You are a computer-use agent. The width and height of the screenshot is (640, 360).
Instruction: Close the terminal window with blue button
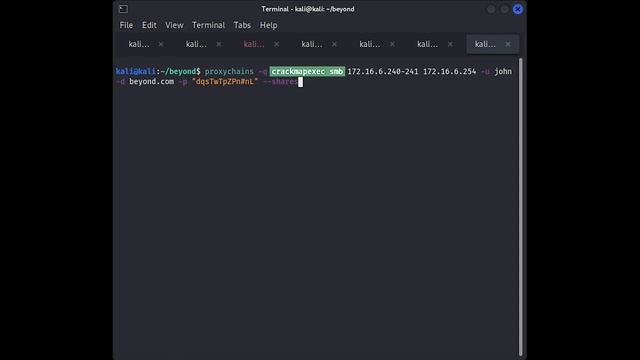pyautogui.click(x=518, y=9)
